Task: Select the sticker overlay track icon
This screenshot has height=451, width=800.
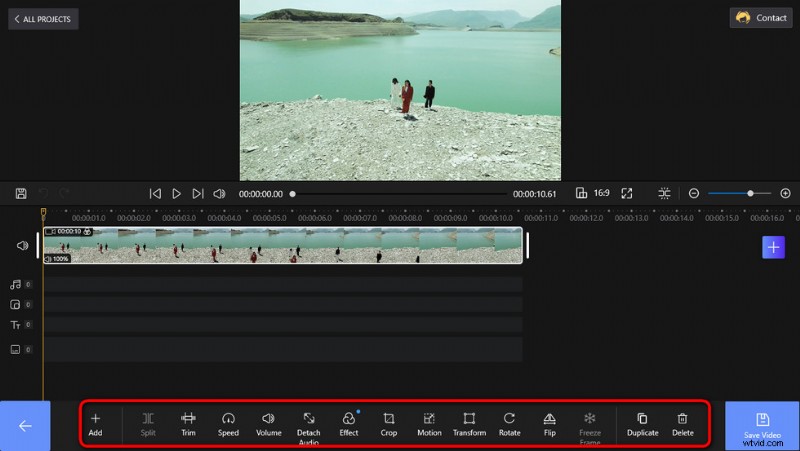Action: coord(15,305)
